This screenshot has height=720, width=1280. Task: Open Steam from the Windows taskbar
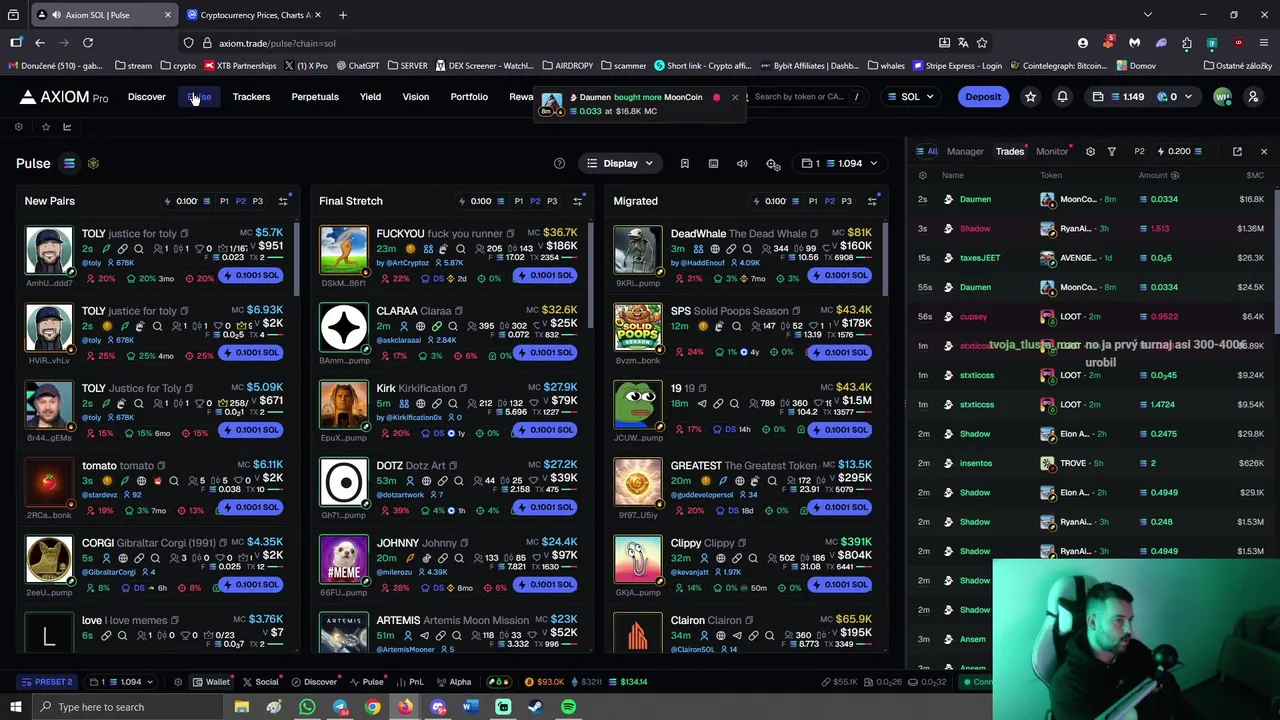coord(535,707)
